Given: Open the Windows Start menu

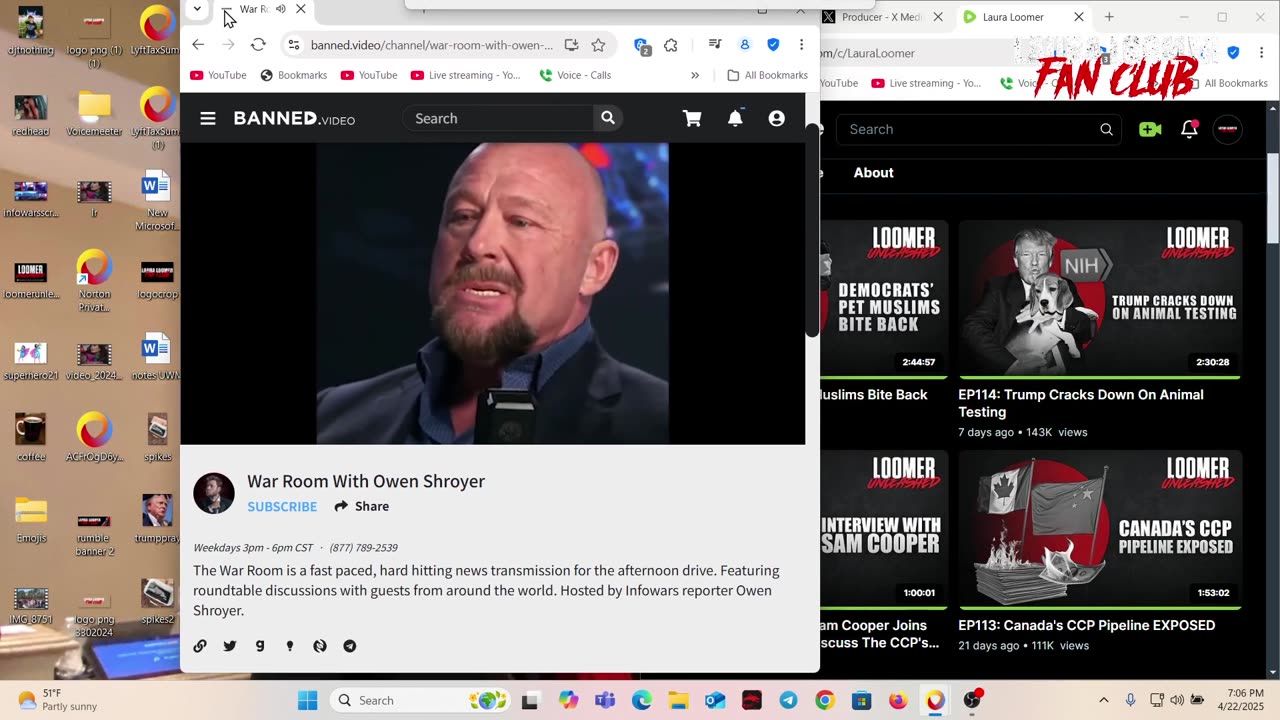Looking at the screenshot, I should (x=307, y=700).
